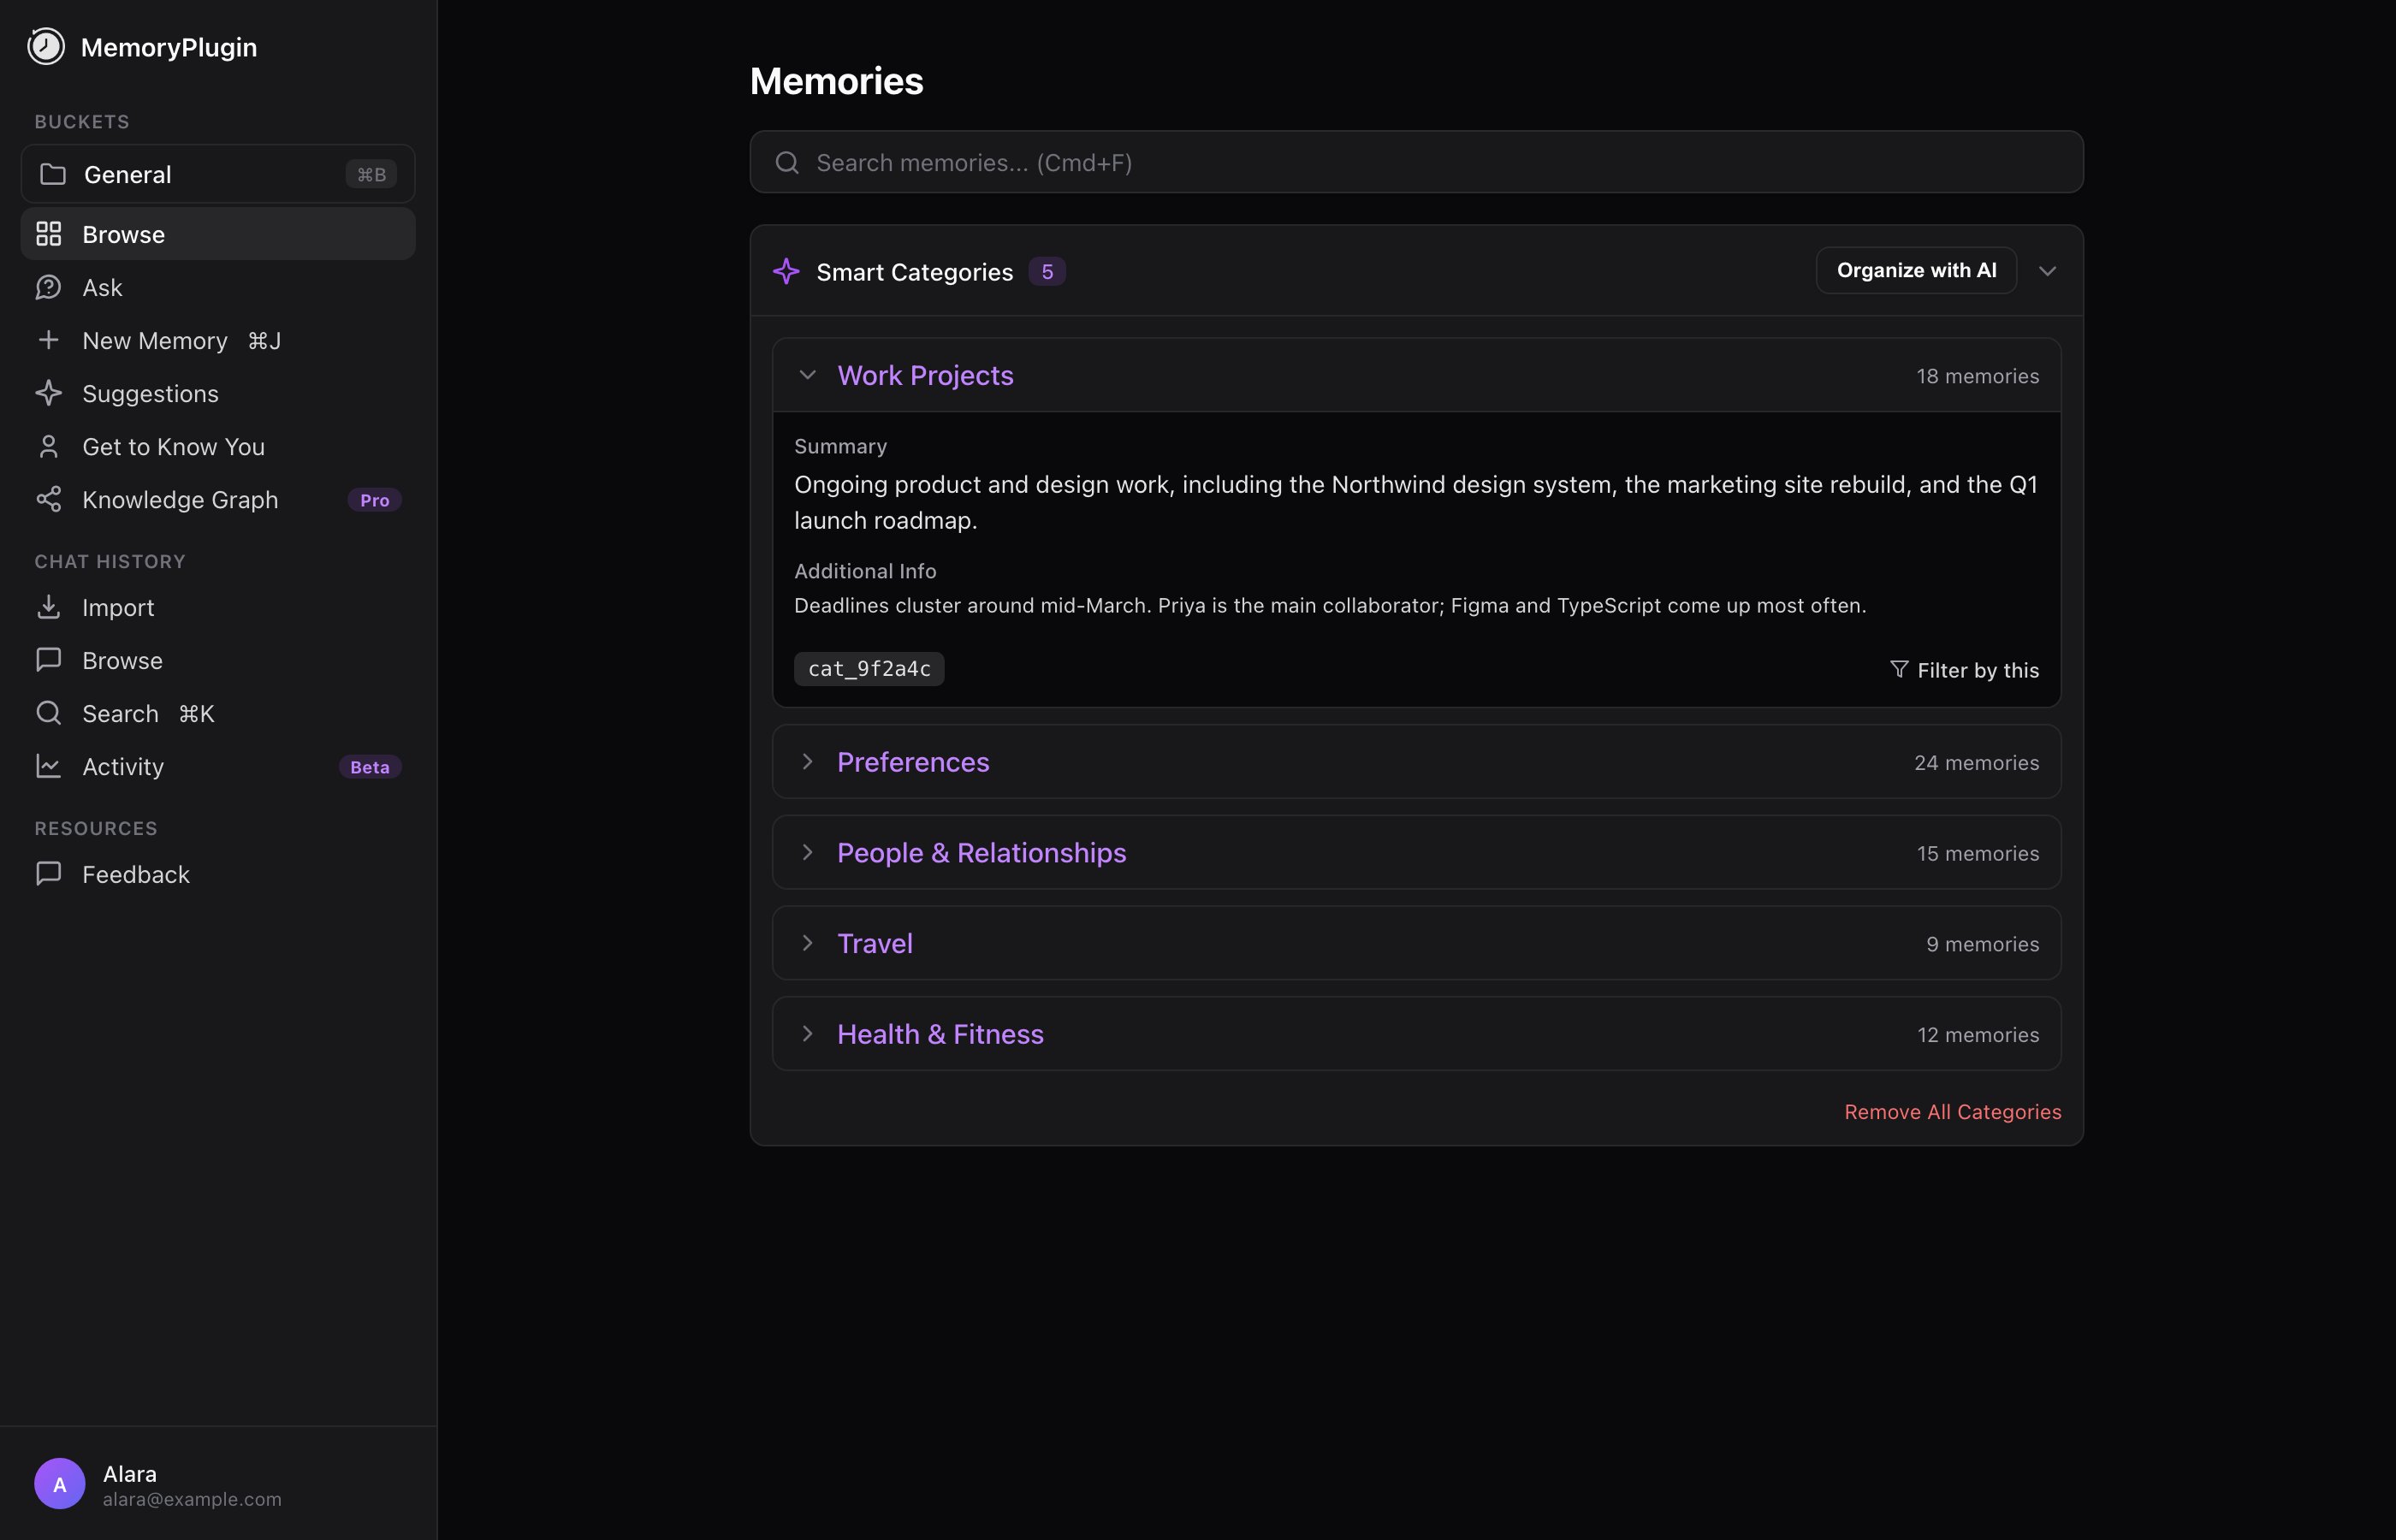Image resolution: width=2396 pixels, height=1540 pixels.
Task: Click the Suggestions sparkle icon
Action: [x=49, y=393]
